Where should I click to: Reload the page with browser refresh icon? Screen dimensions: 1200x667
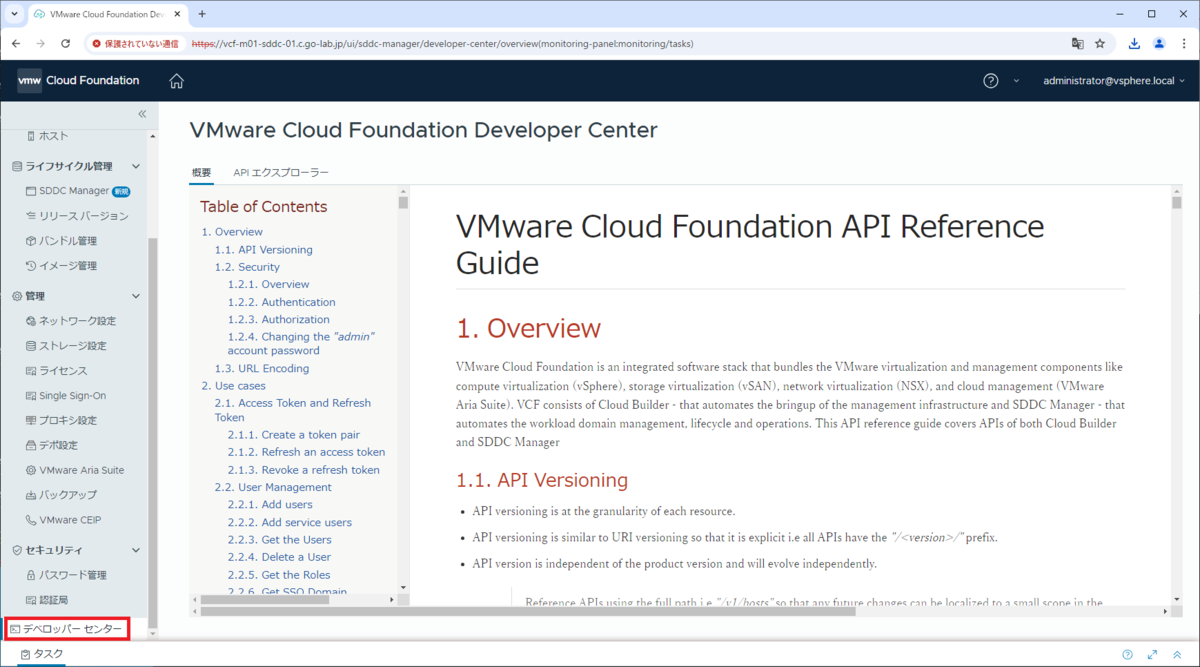65,44
